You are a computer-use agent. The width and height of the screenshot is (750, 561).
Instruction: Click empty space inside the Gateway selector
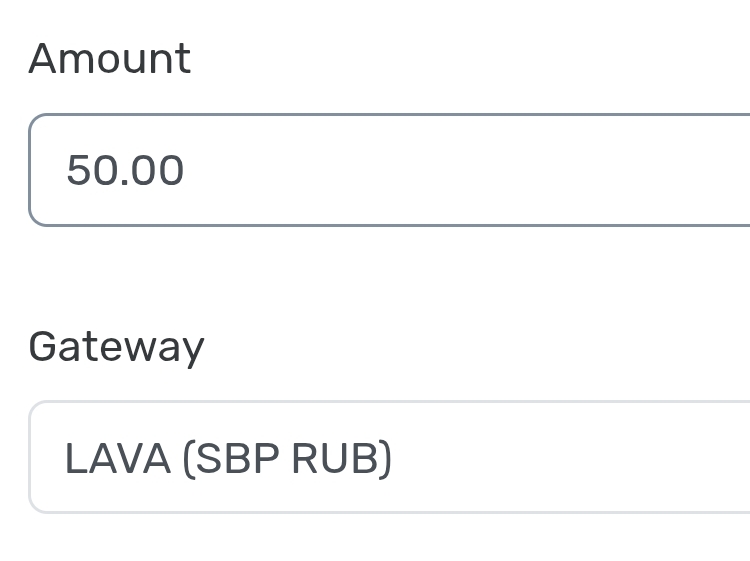(x=580, y=457)
